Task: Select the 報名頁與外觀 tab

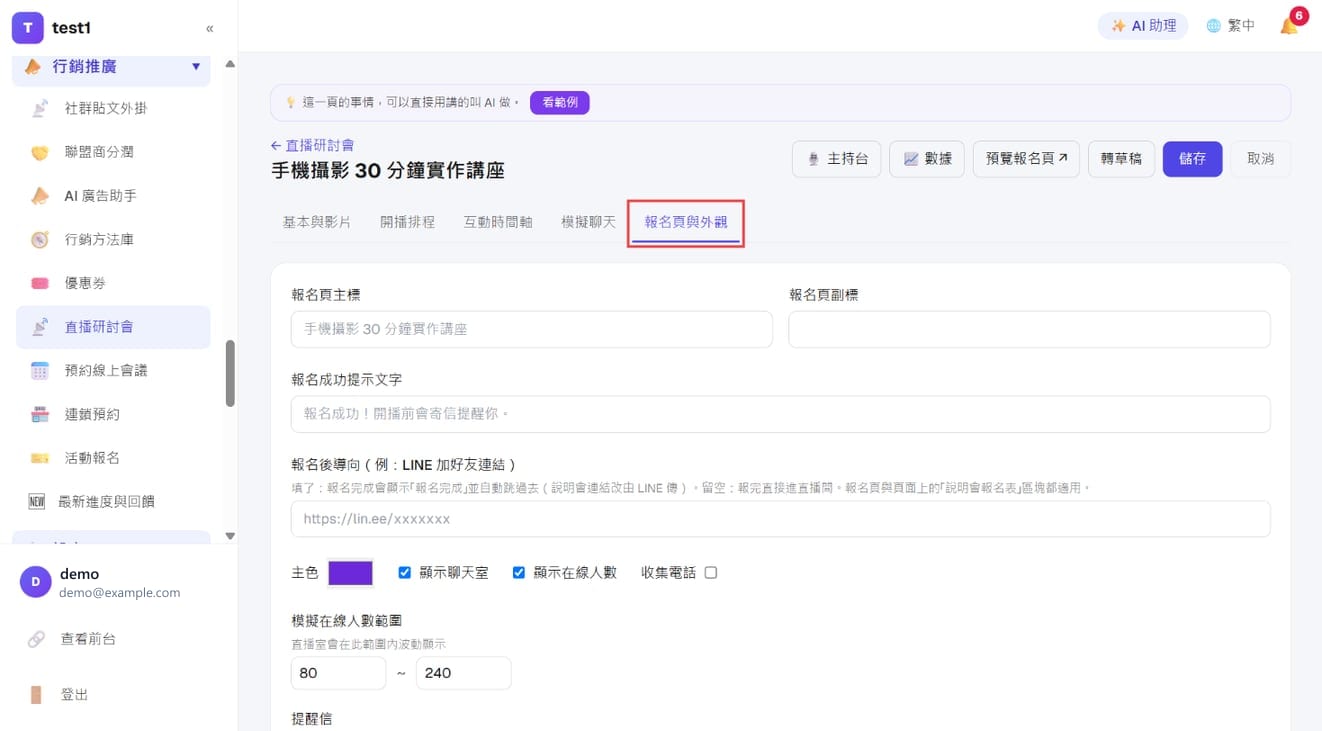Action: point(686,222)
